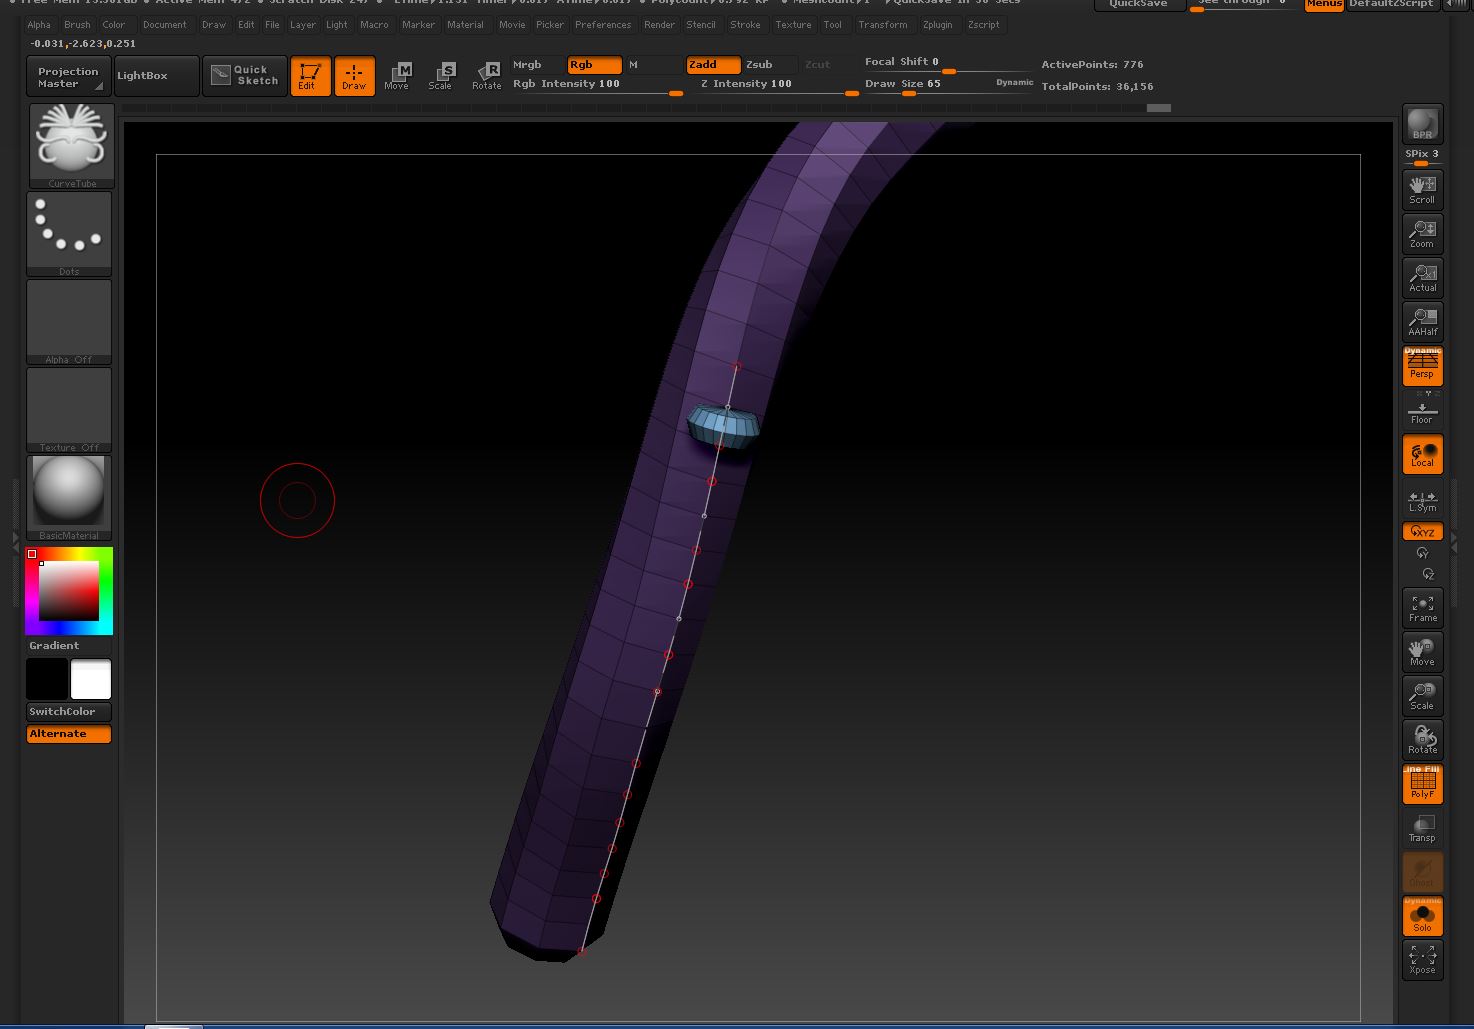Open the CurveTube brush picker
Screen dimensions: 1474x1029
70,146
